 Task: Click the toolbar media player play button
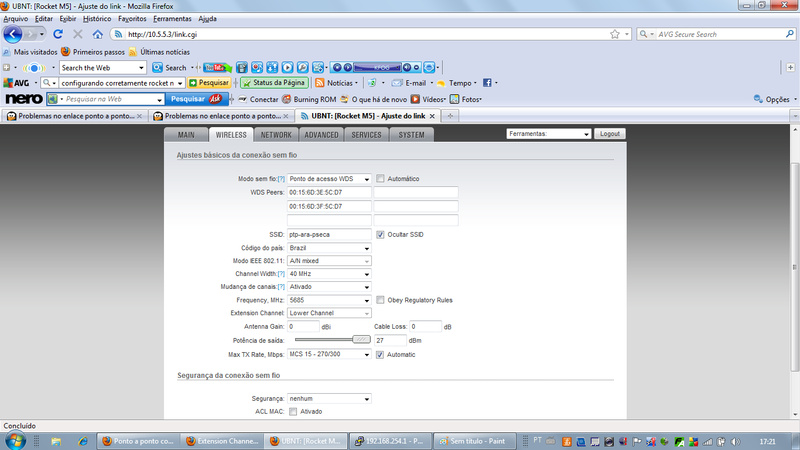point(287,67)
